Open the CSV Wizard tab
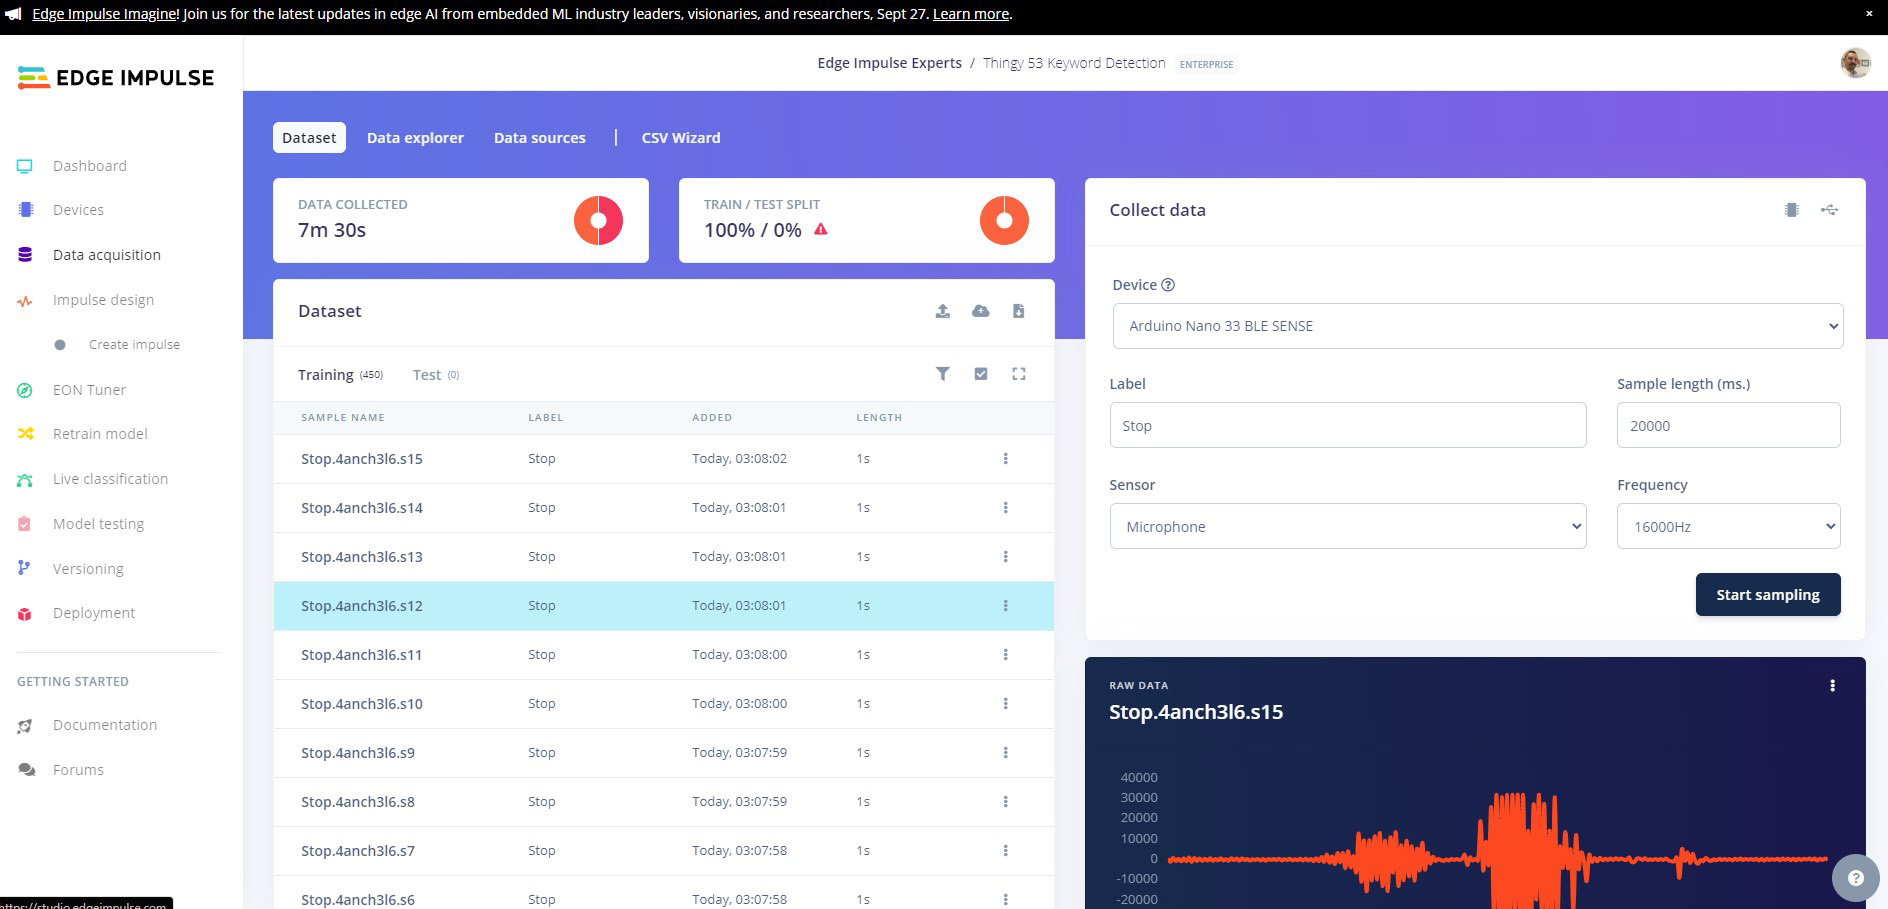 point(681,138)
